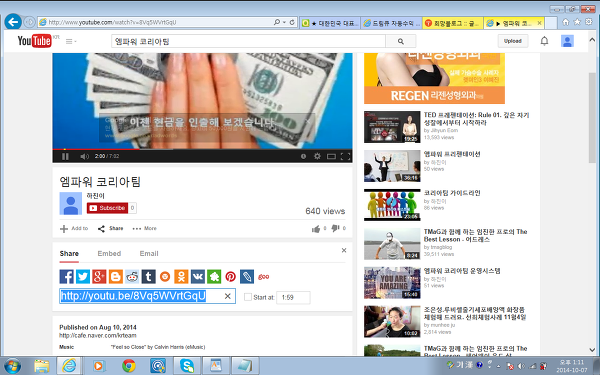
Task: Click the video progress bar
Action: (202, 149)
